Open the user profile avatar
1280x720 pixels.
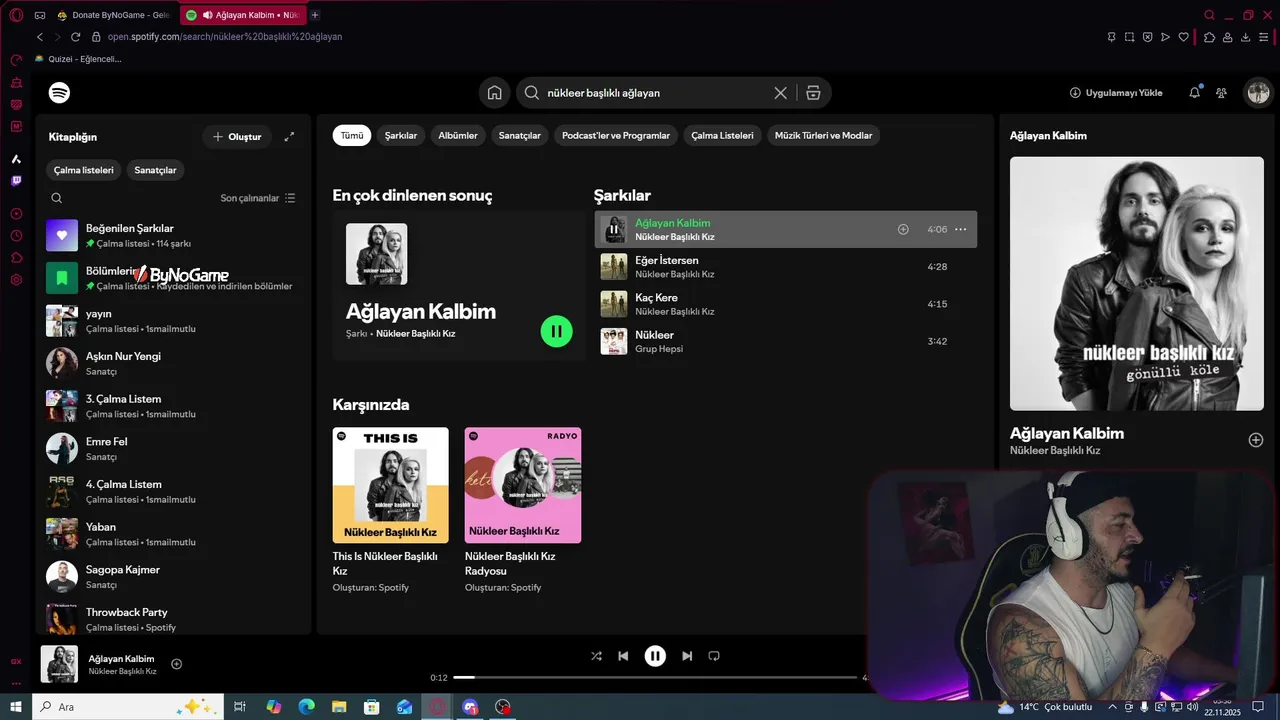1257,93
